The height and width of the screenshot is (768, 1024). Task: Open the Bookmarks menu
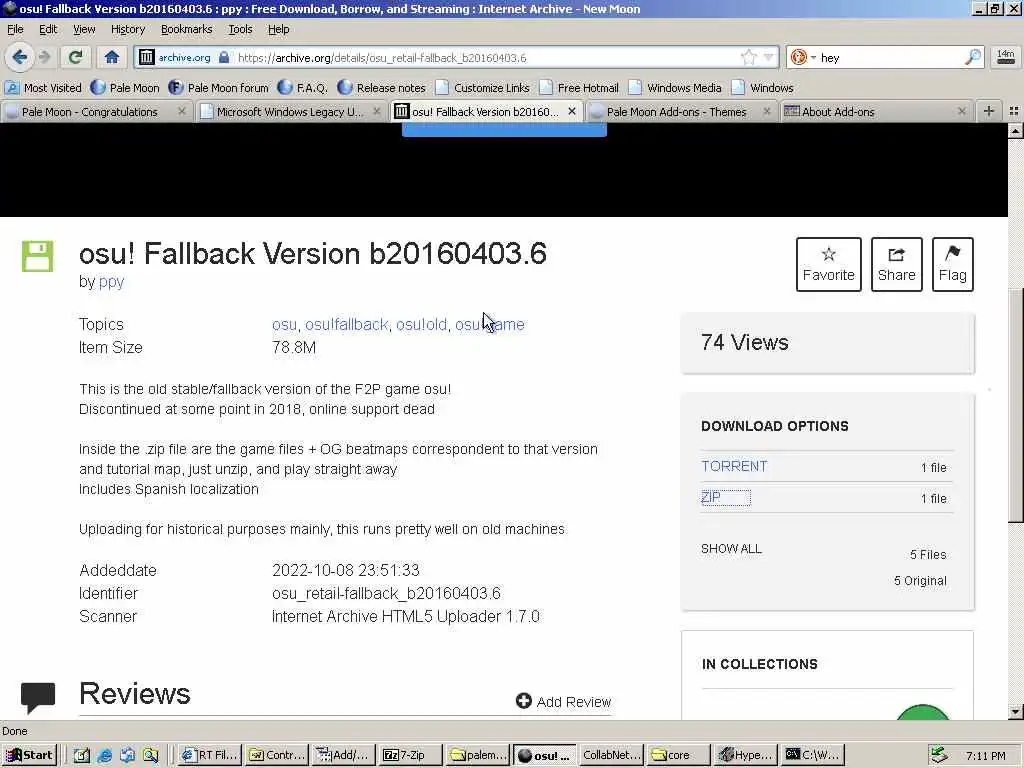point(187,29)
